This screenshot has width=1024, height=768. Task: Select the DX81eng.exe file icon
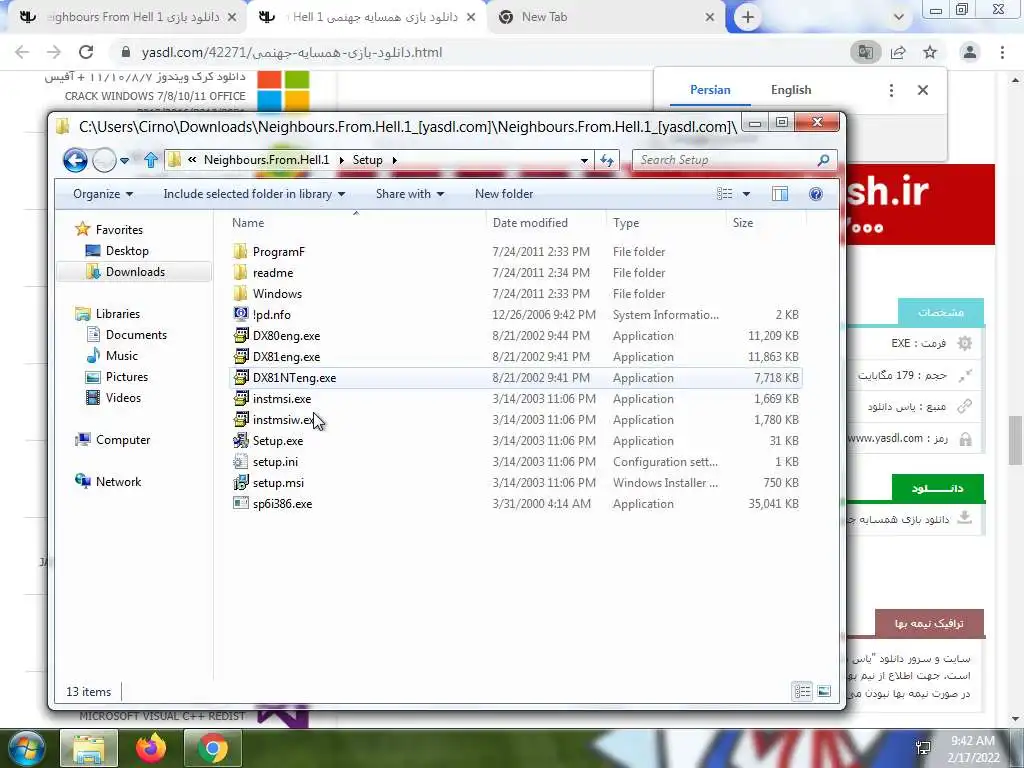click(x=240, y=357)
